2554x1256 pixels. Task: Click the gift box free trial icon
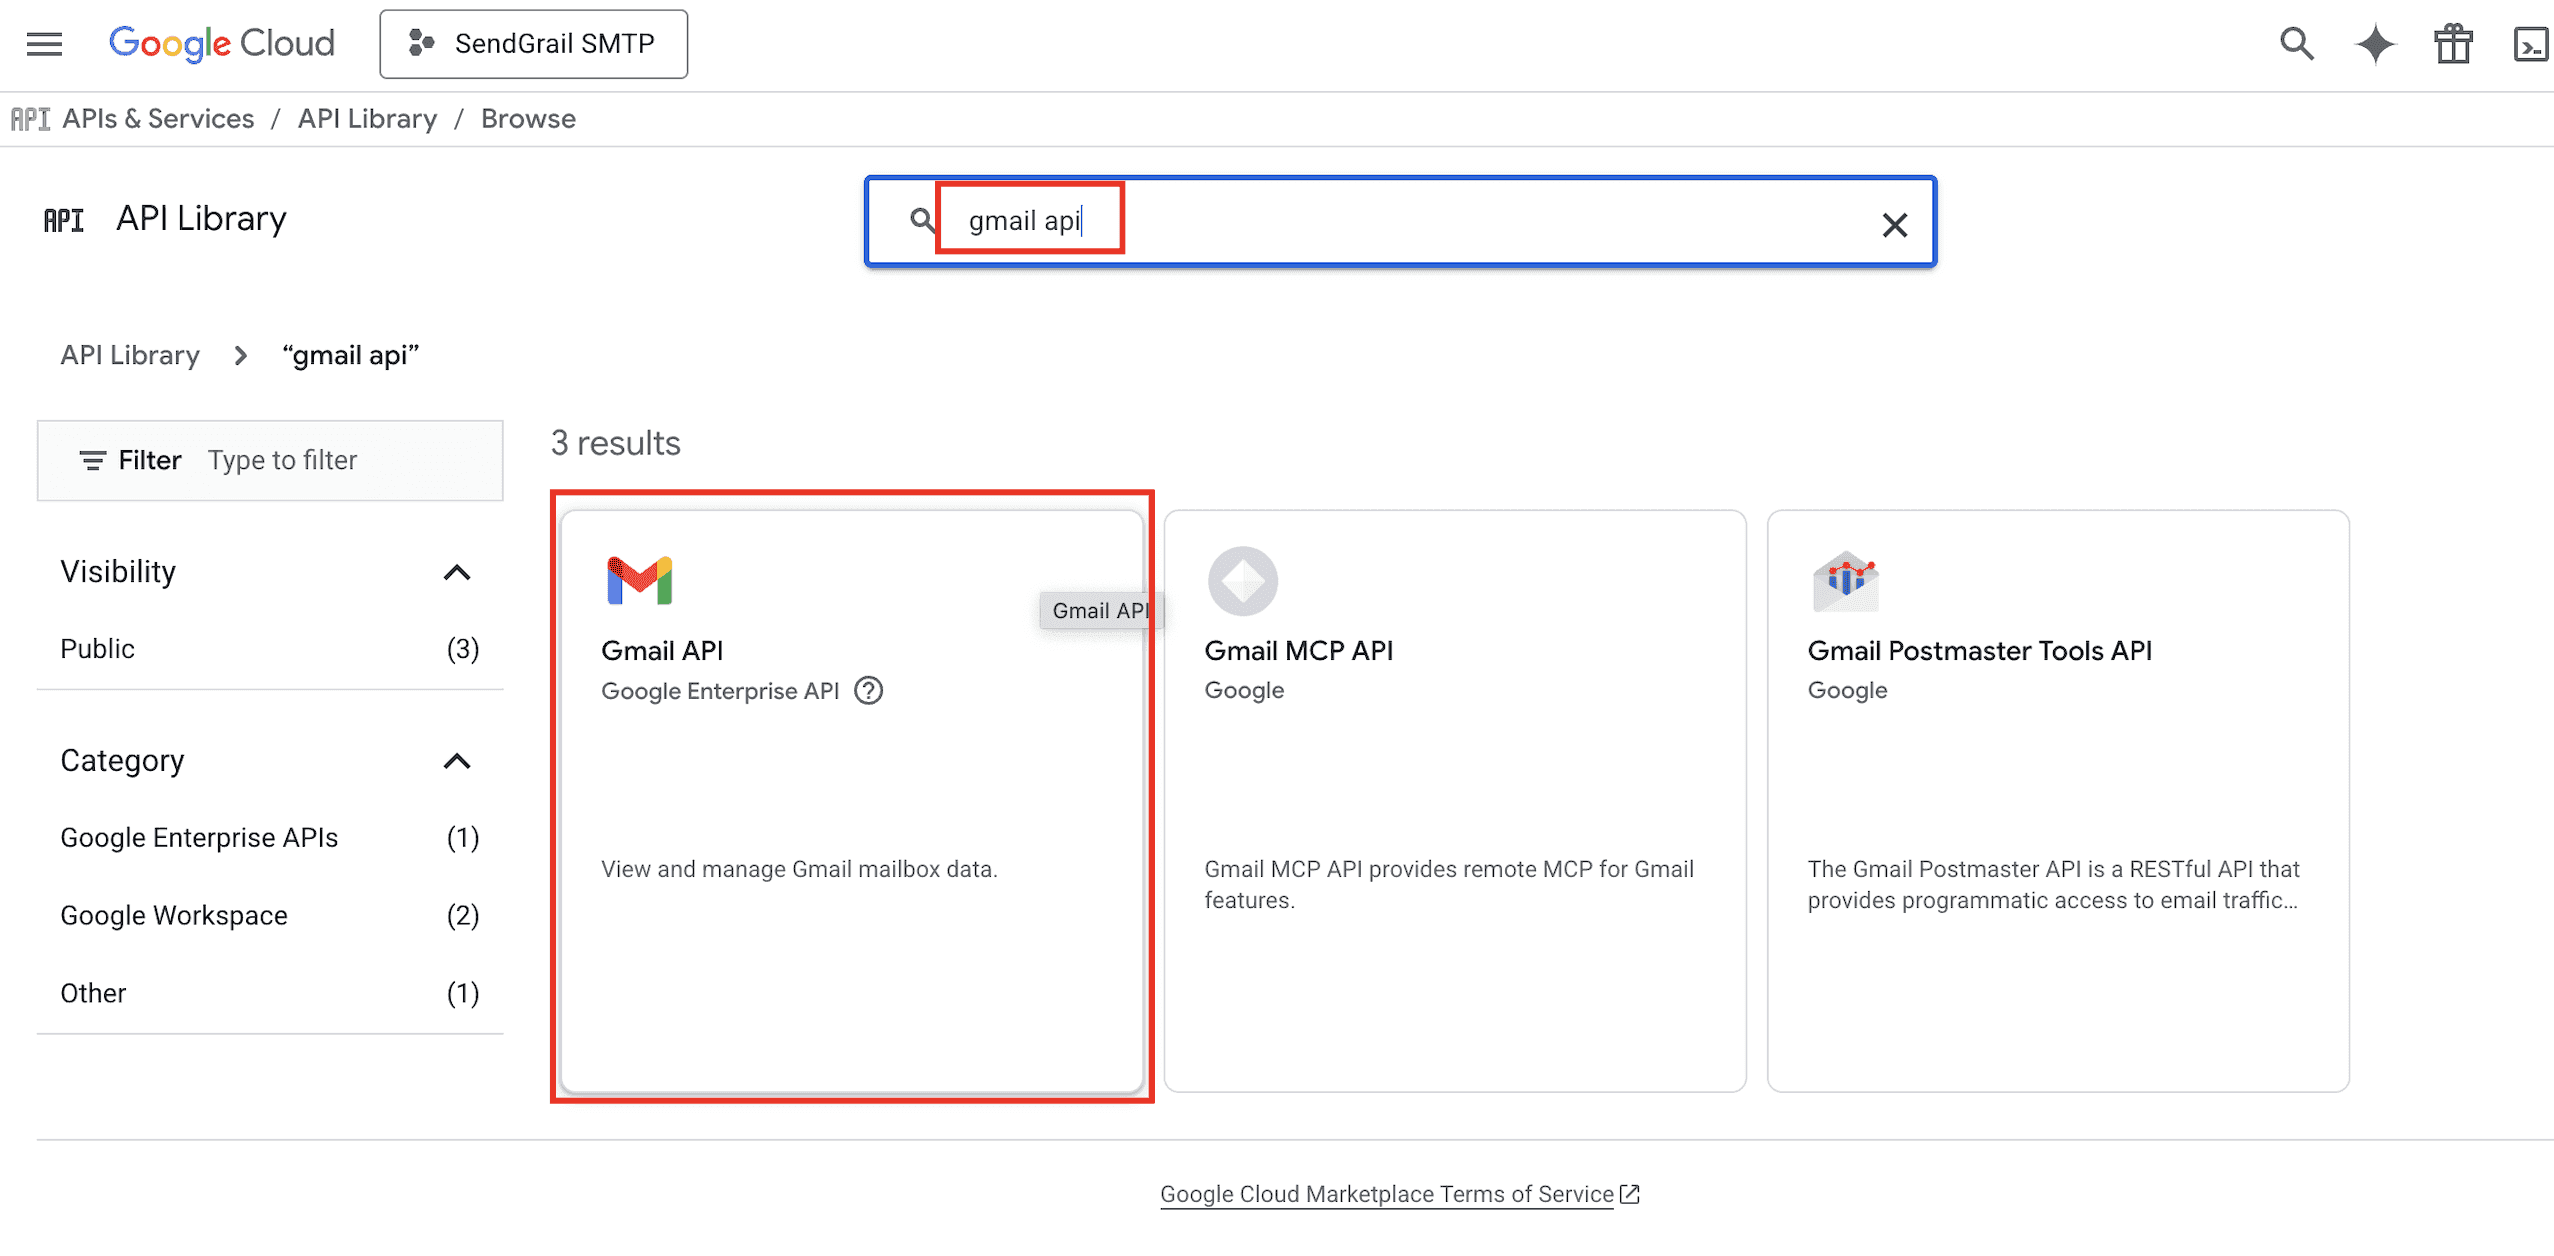click(2453, 44)
